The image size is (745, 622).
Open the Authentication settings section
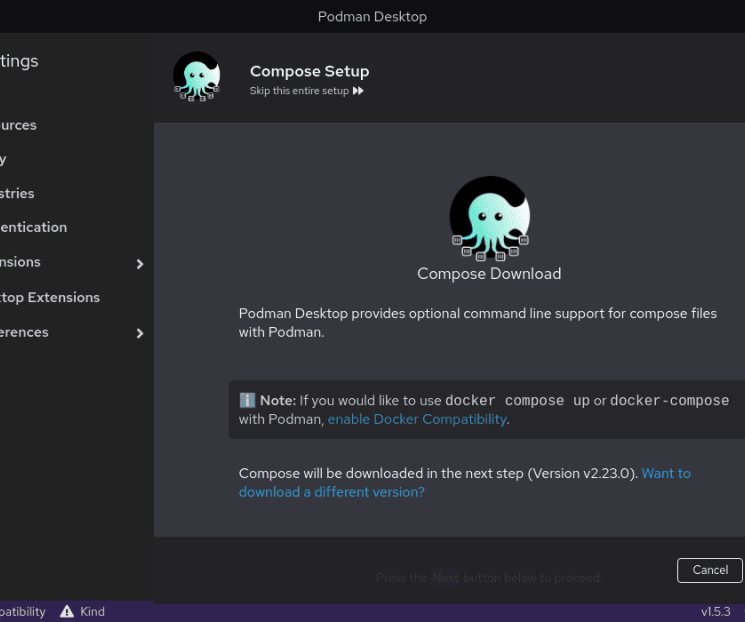33,227
